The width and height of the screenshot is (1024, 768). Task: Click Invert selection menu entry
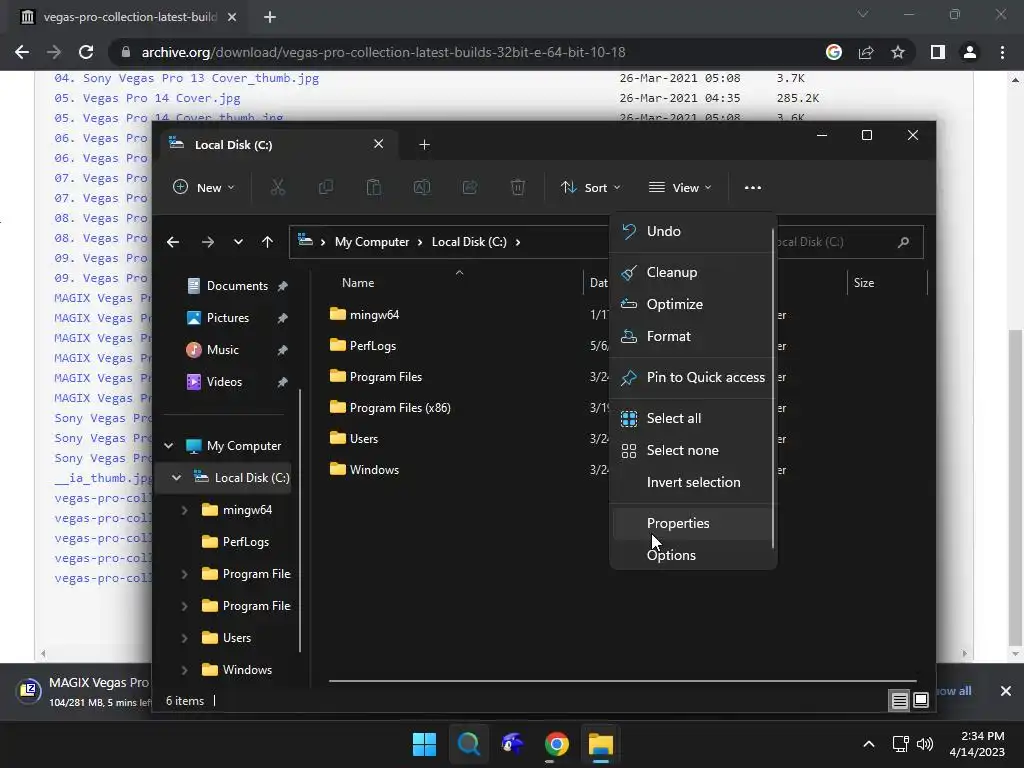click(692, 483)
